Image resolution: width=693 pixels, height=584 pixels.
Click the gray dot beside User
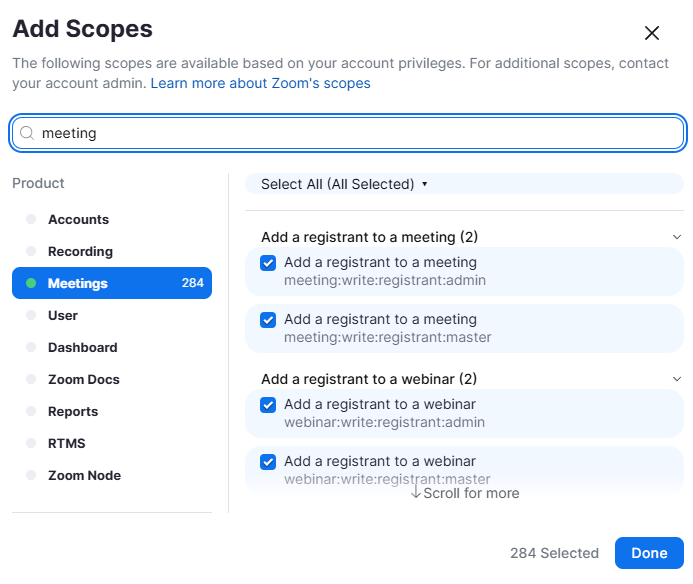pos(31,315)
